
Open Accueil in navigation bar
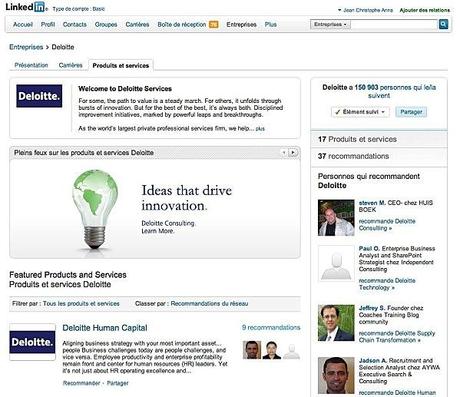(x=23, y=25)
